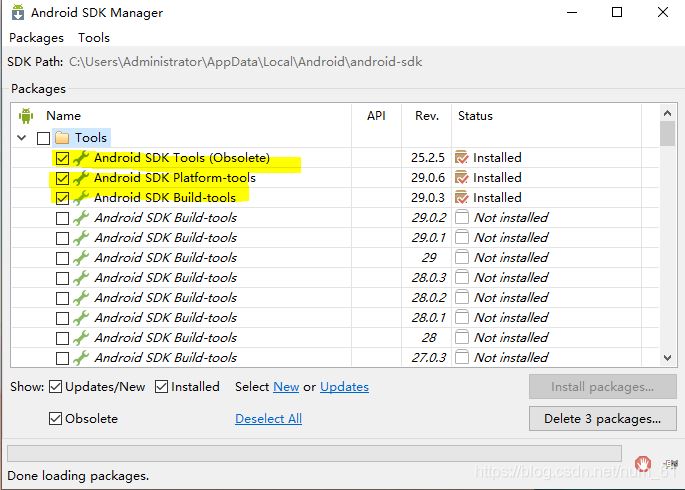Viewport: 685px width, 490px height.
Task: Click the loading progress bar
Action: point(314,453)
